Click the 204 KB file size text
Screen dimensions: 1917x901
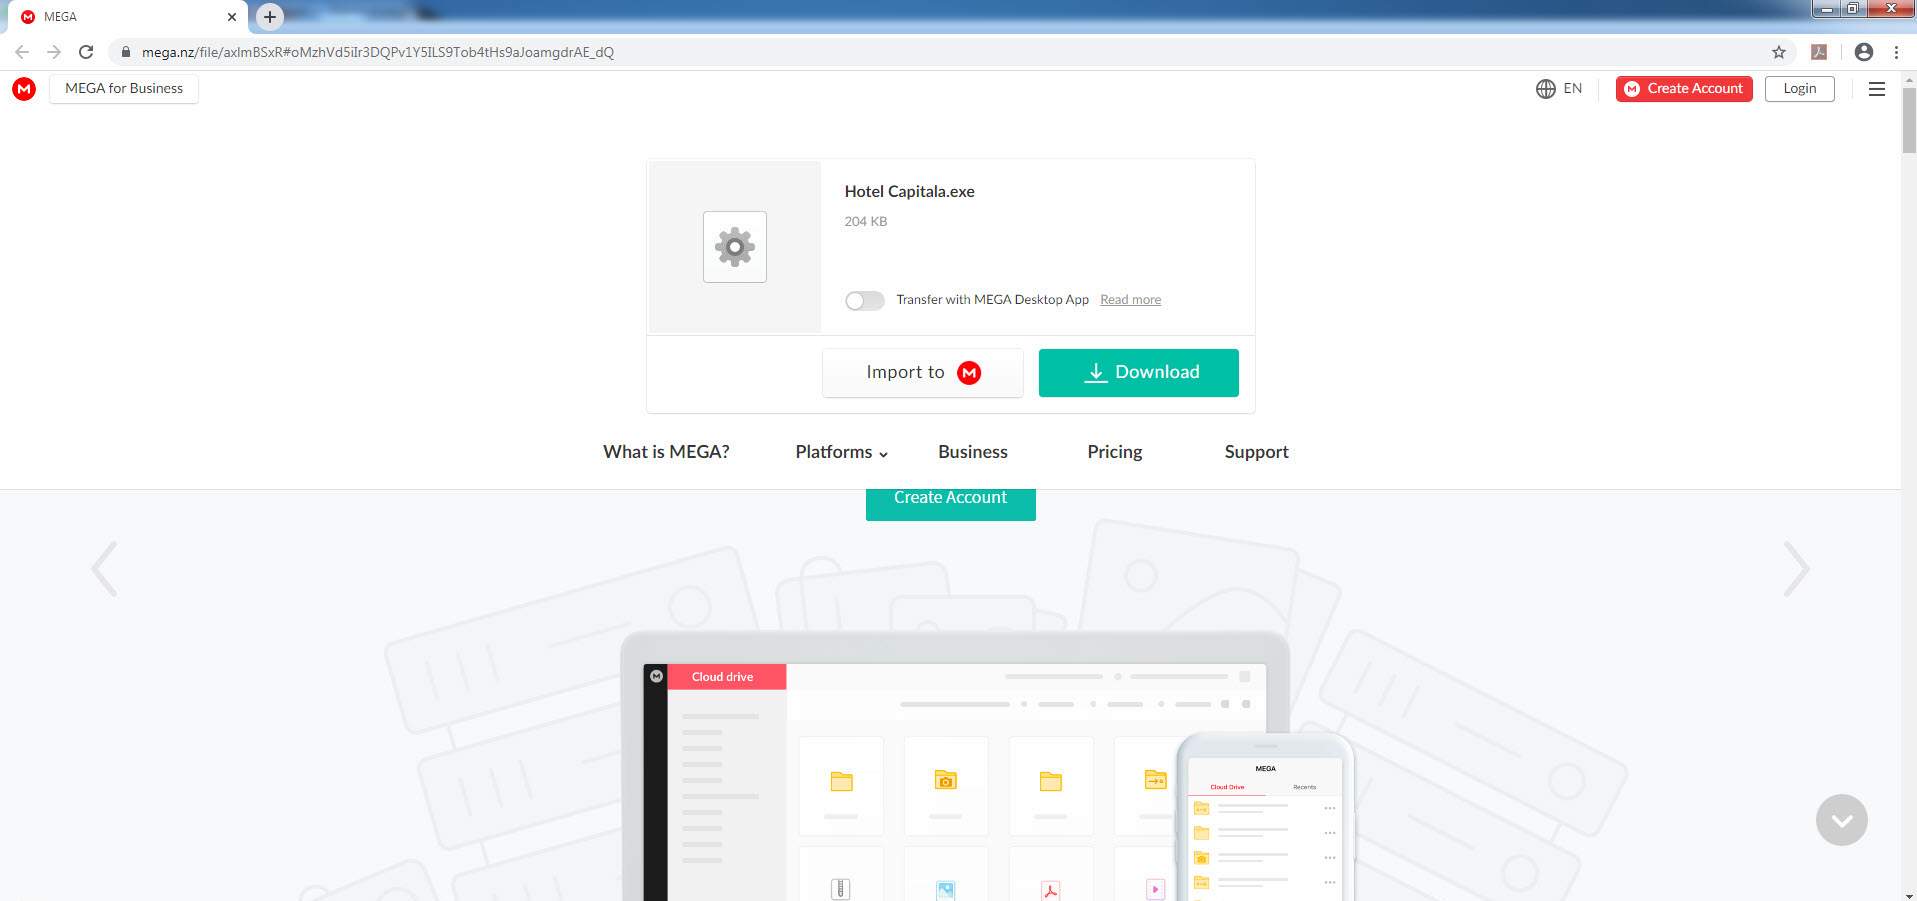tap(866, 222)
